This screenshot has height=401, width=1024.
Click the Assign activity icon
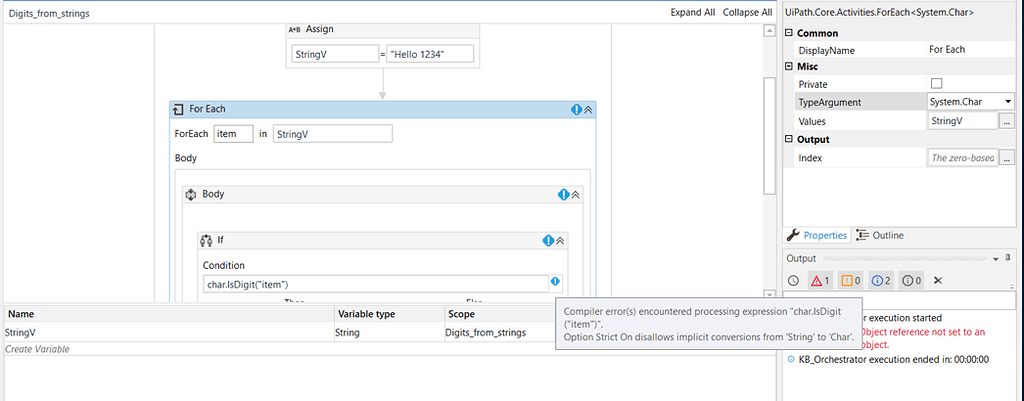point(295,29)
